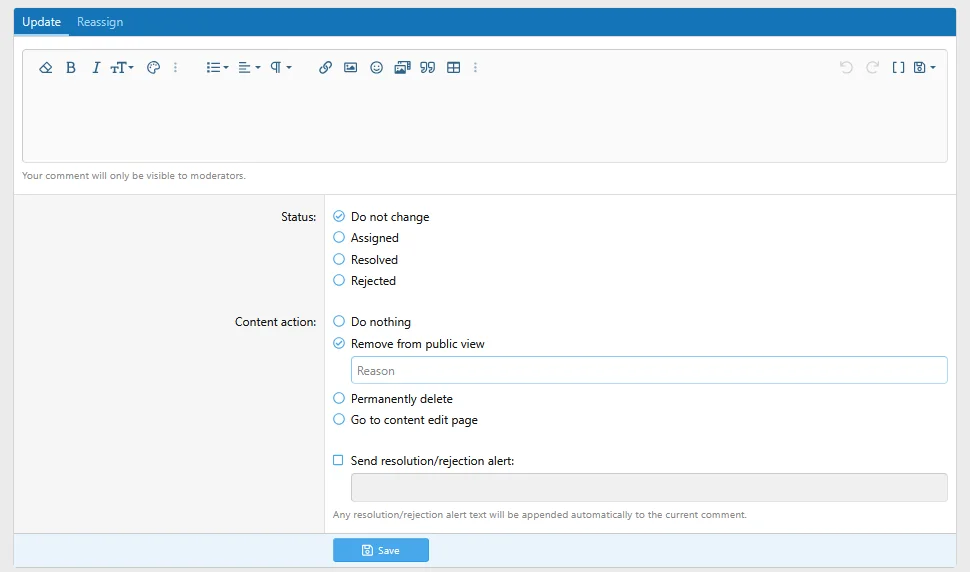This screenshot has height=572, width=970.
Task: Select the Resolved status option
Action: [339, 260]
